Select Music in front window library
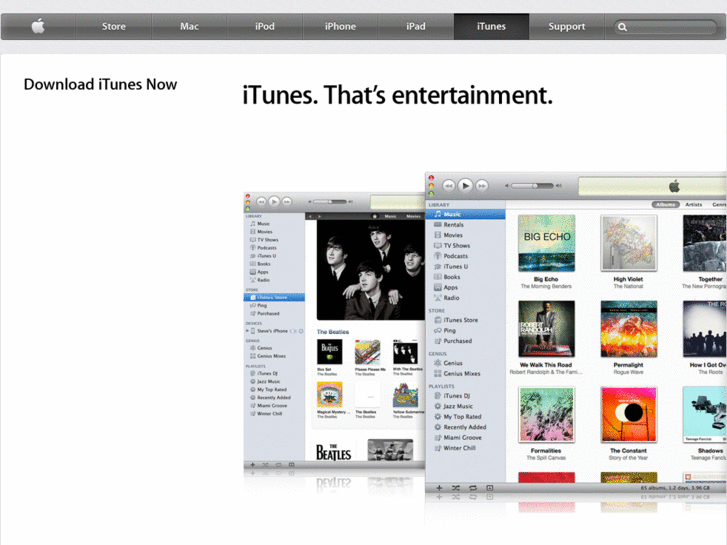This screenshot has height=545, width=727. (x=465, y=214)
